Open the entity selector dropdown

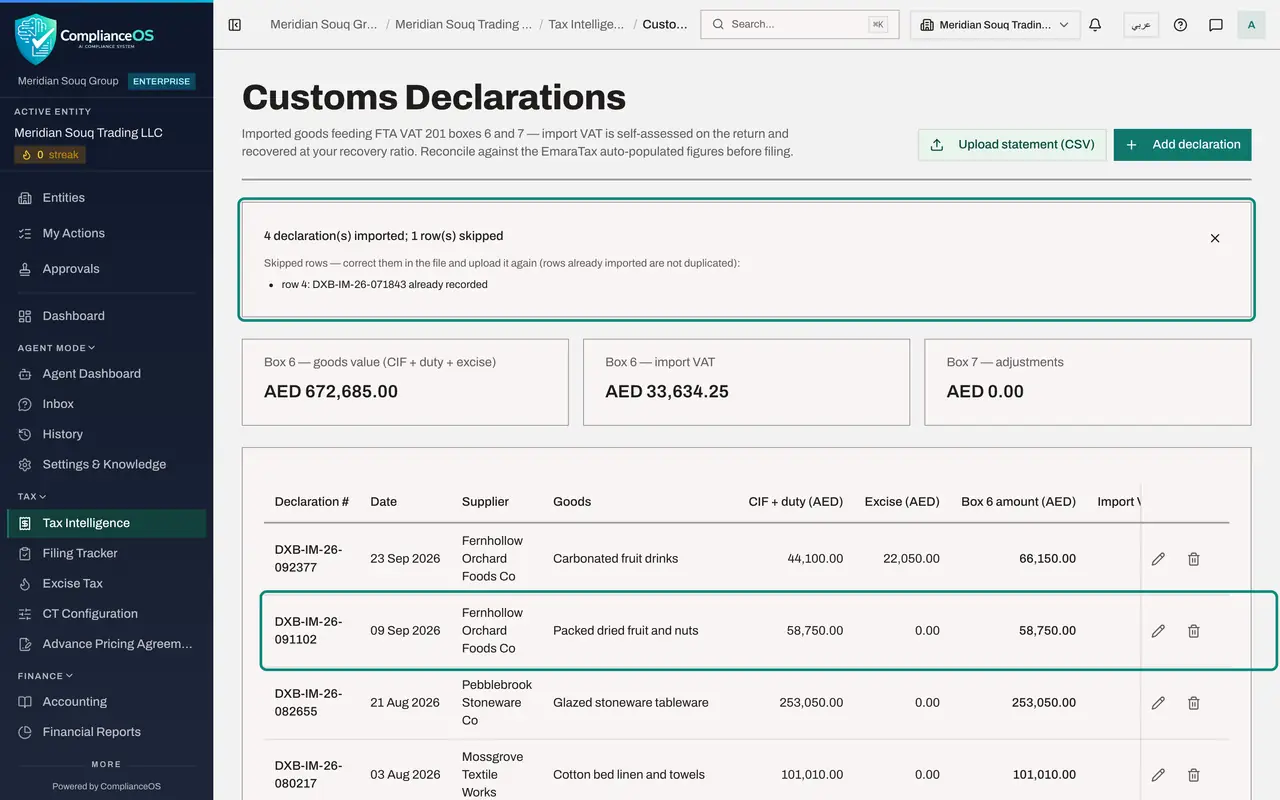tap(995, 25)
